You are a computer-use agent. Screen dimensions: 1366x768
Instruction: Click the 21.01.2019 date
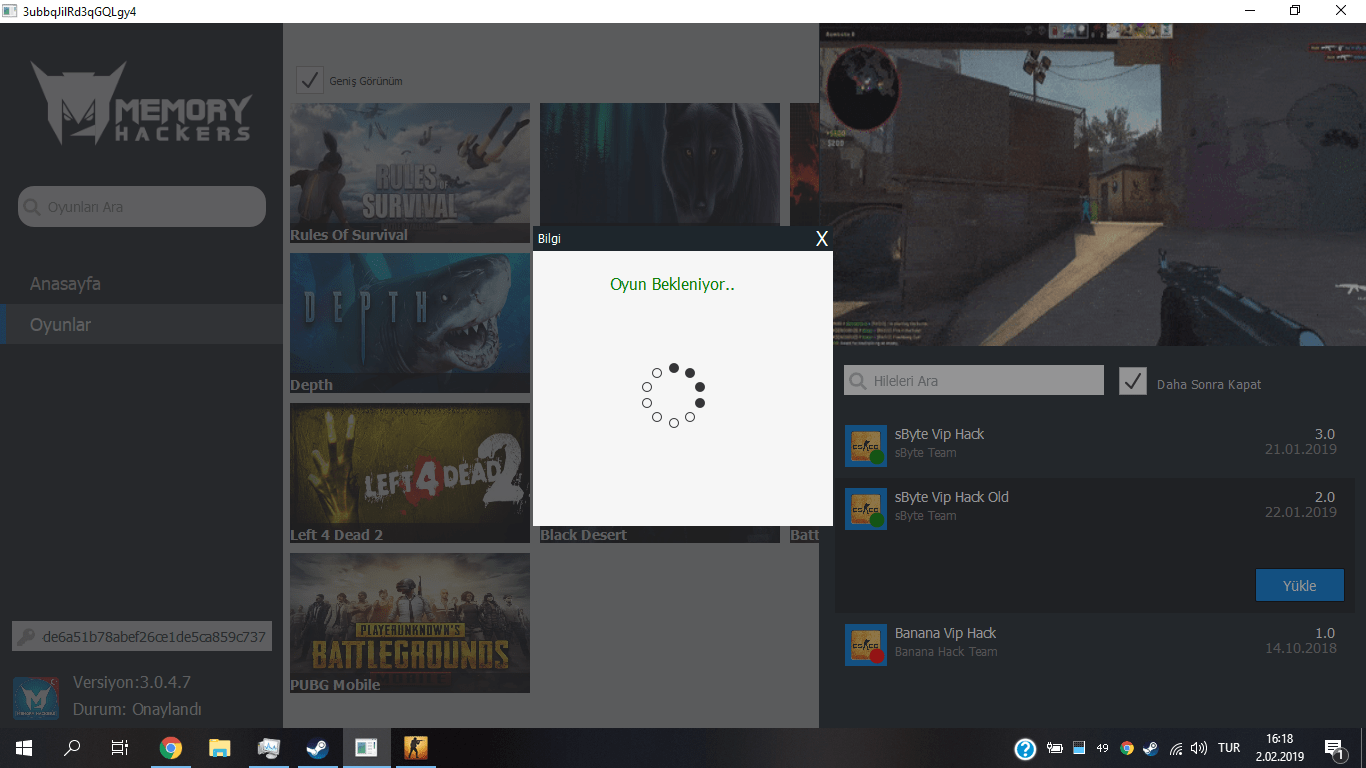1300,450
